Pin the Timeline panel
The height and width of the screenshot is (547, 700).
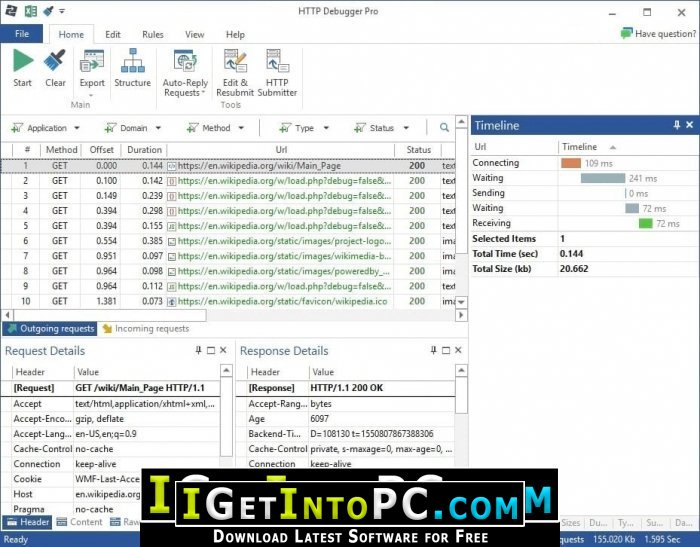pyautogui.click(x=676, y=126)
